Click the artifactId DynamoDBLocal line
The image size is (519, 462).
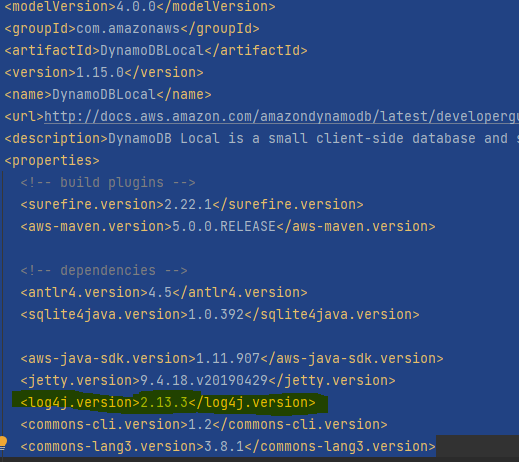[156, 51]
